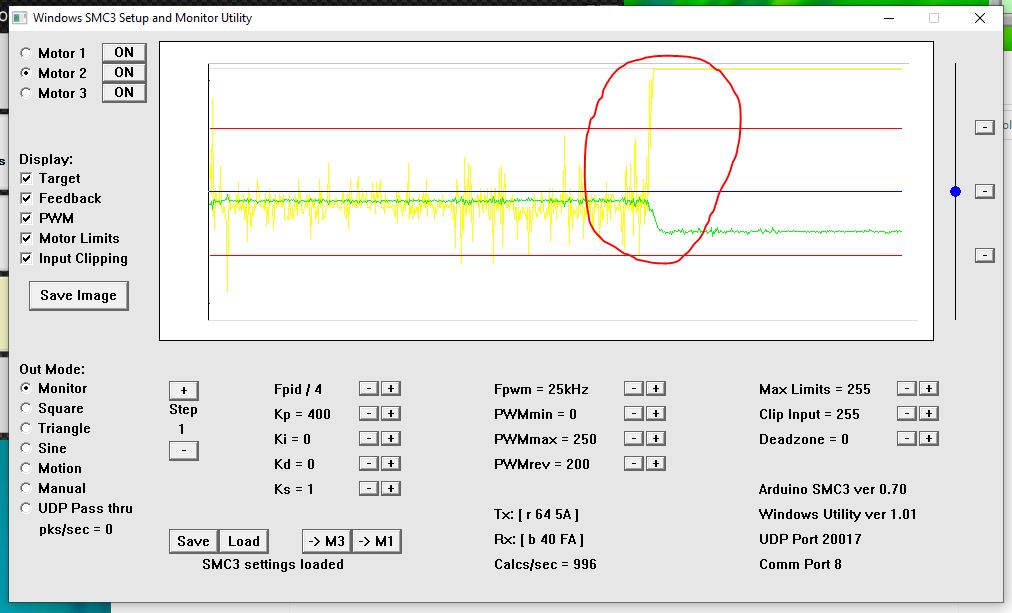The image size is (1012, 613).
Task: Uncheck the Feedback display checkbox
Action: pyautogui.click(x=26, y=198)
